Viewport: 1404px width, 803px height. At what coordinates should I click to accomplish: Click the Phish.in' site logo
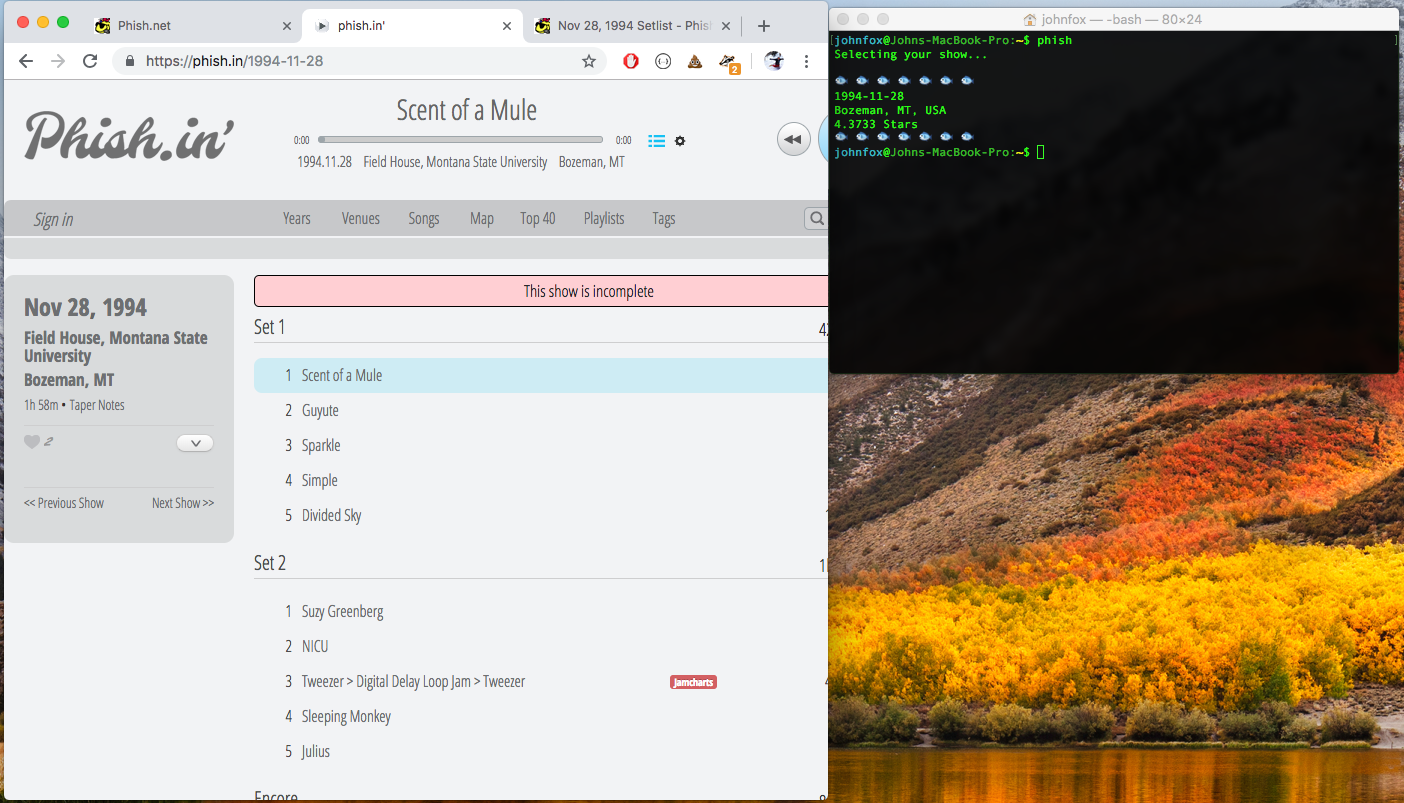[x=130, y=135]
